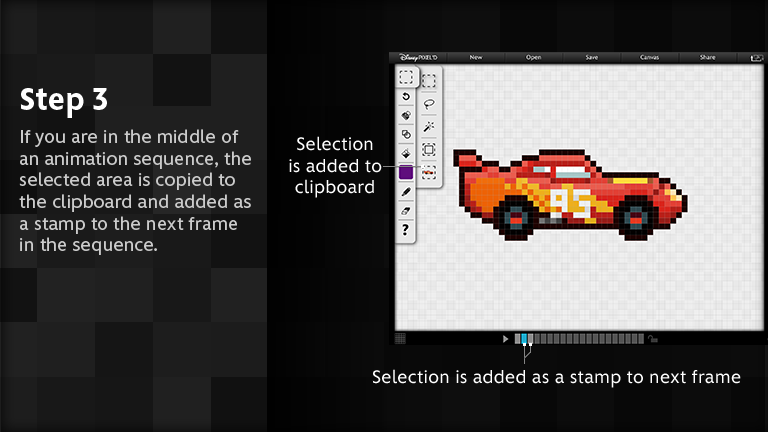Screen dimensions: 768x432
Task: Select the eraser tool
Action: pyautogui.click(x=406, y=211)
